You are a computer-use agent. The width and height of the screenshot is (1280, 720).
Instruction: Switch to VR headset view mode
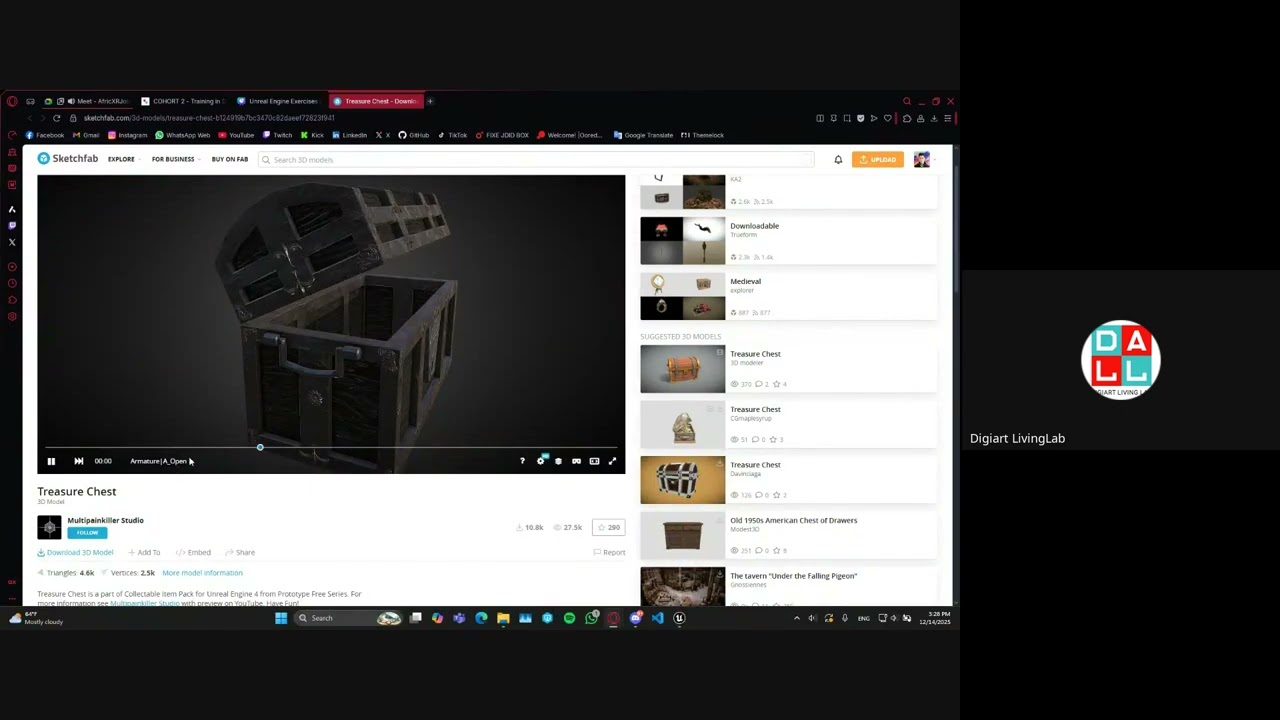pos(576,461)
